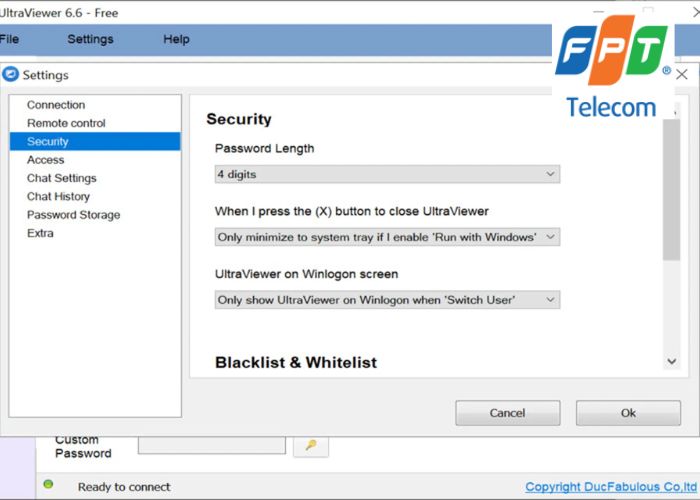
Task: Select Password Storage category
Action: click(73, 215)
